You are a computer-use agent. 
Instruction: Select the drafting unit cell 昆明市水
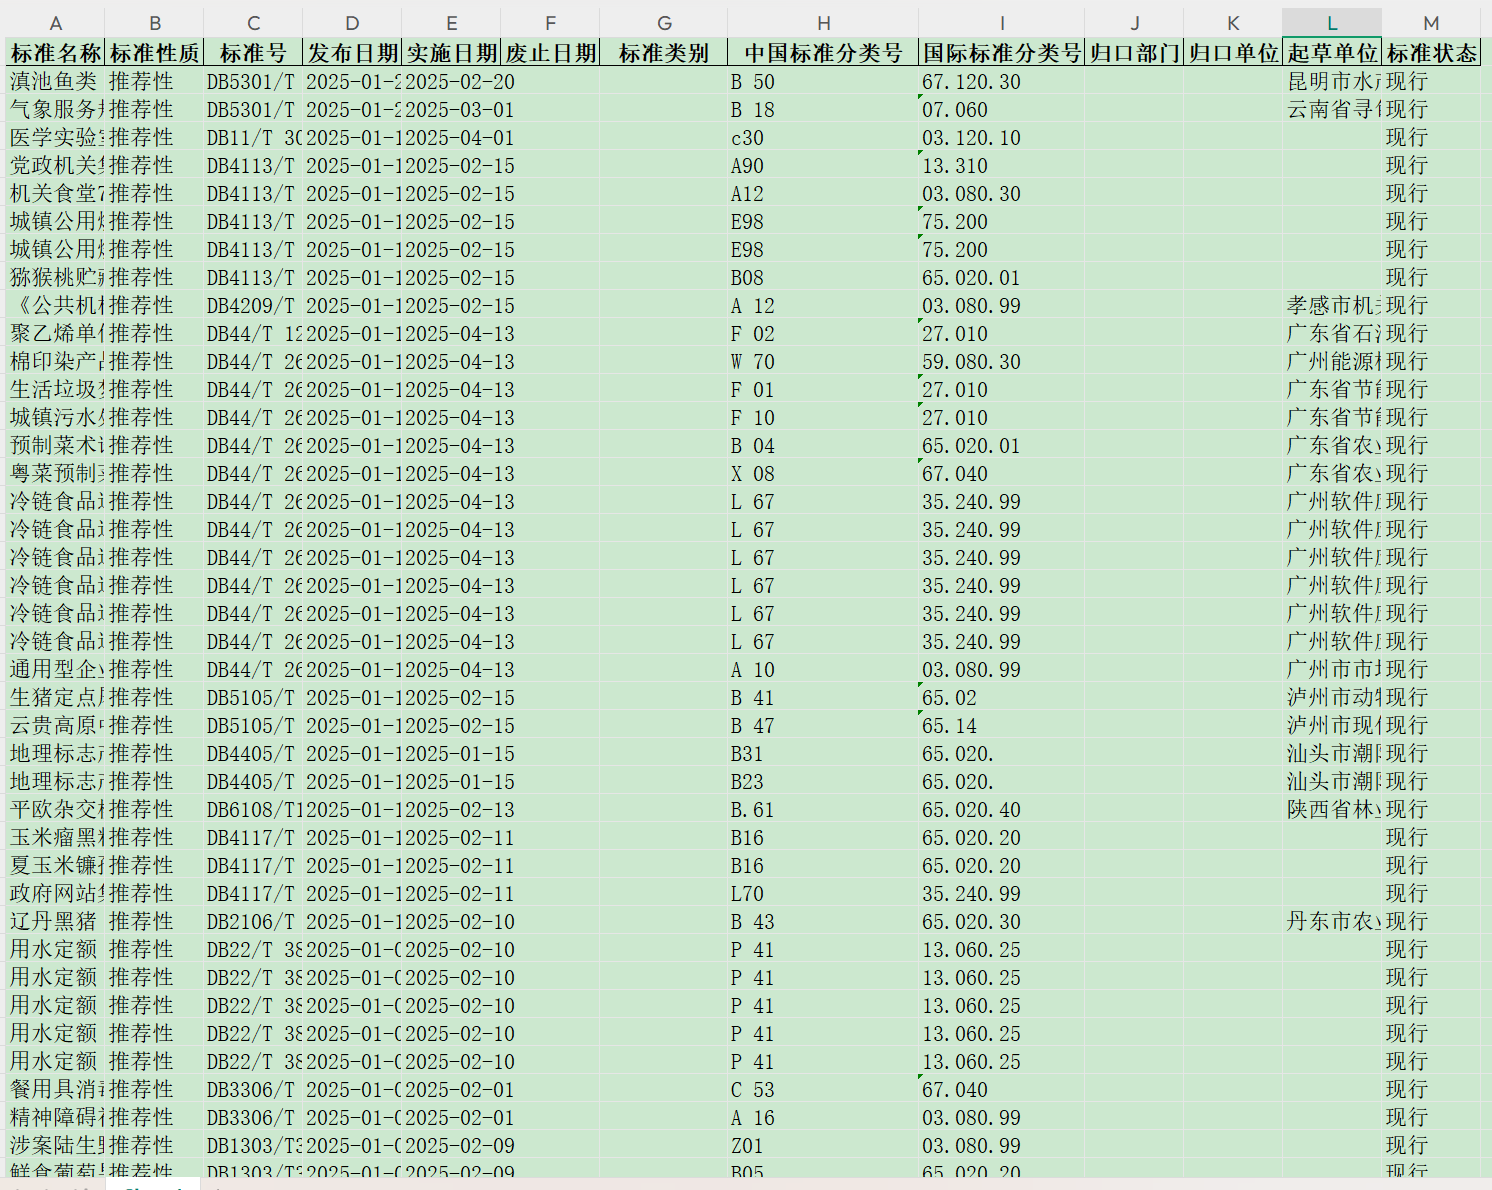pos(1332,81)
